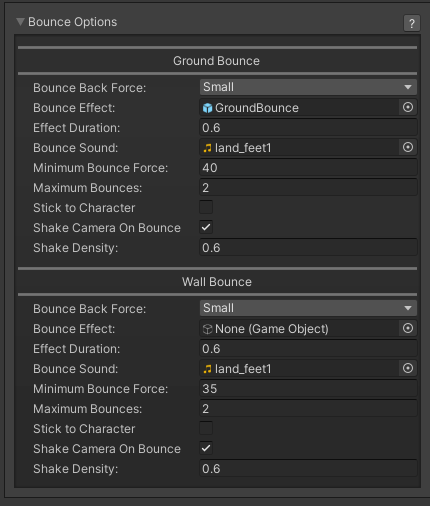This screenshot has height=506, width=430.
Task: Open Ground Bounce Back Force dropdown
Action: pos(308,87)
